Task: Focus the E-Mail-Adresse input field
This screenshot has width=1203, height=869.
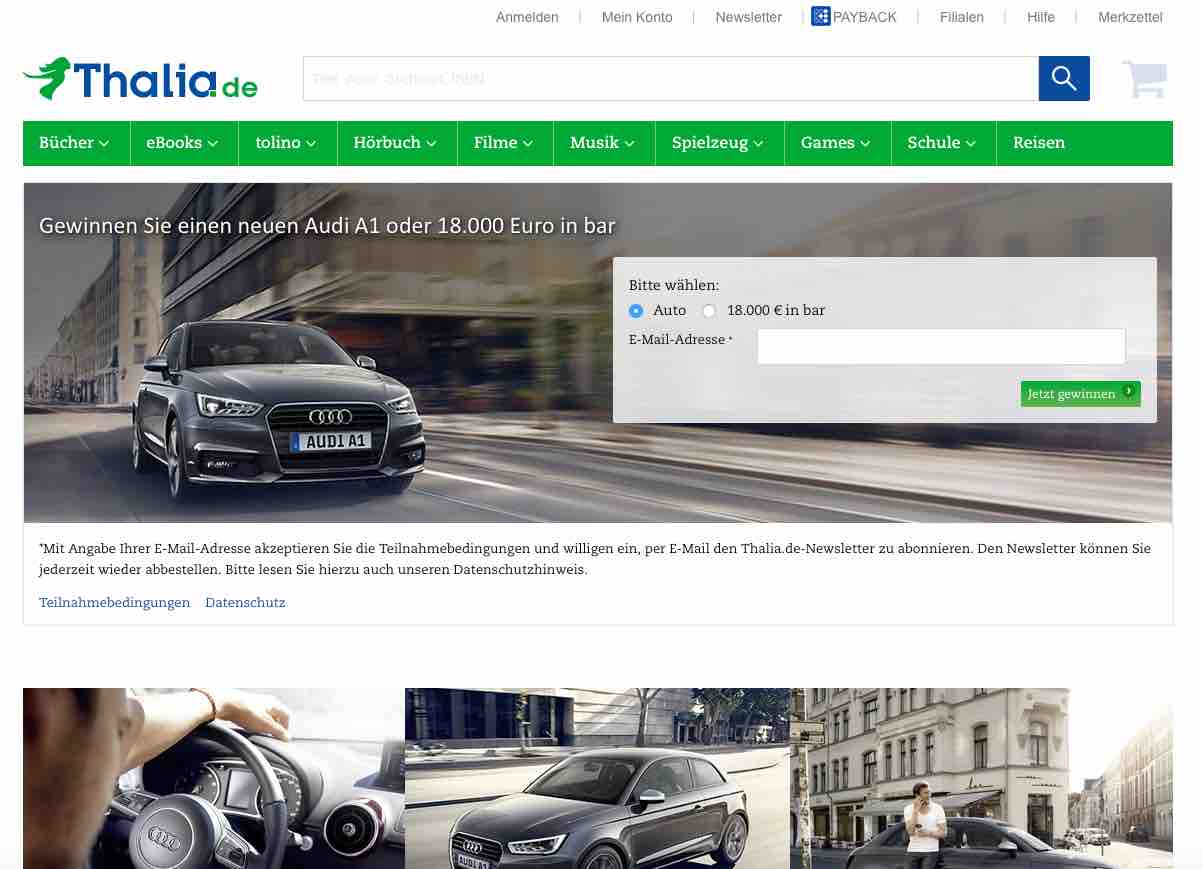Action: click(941, 346)
